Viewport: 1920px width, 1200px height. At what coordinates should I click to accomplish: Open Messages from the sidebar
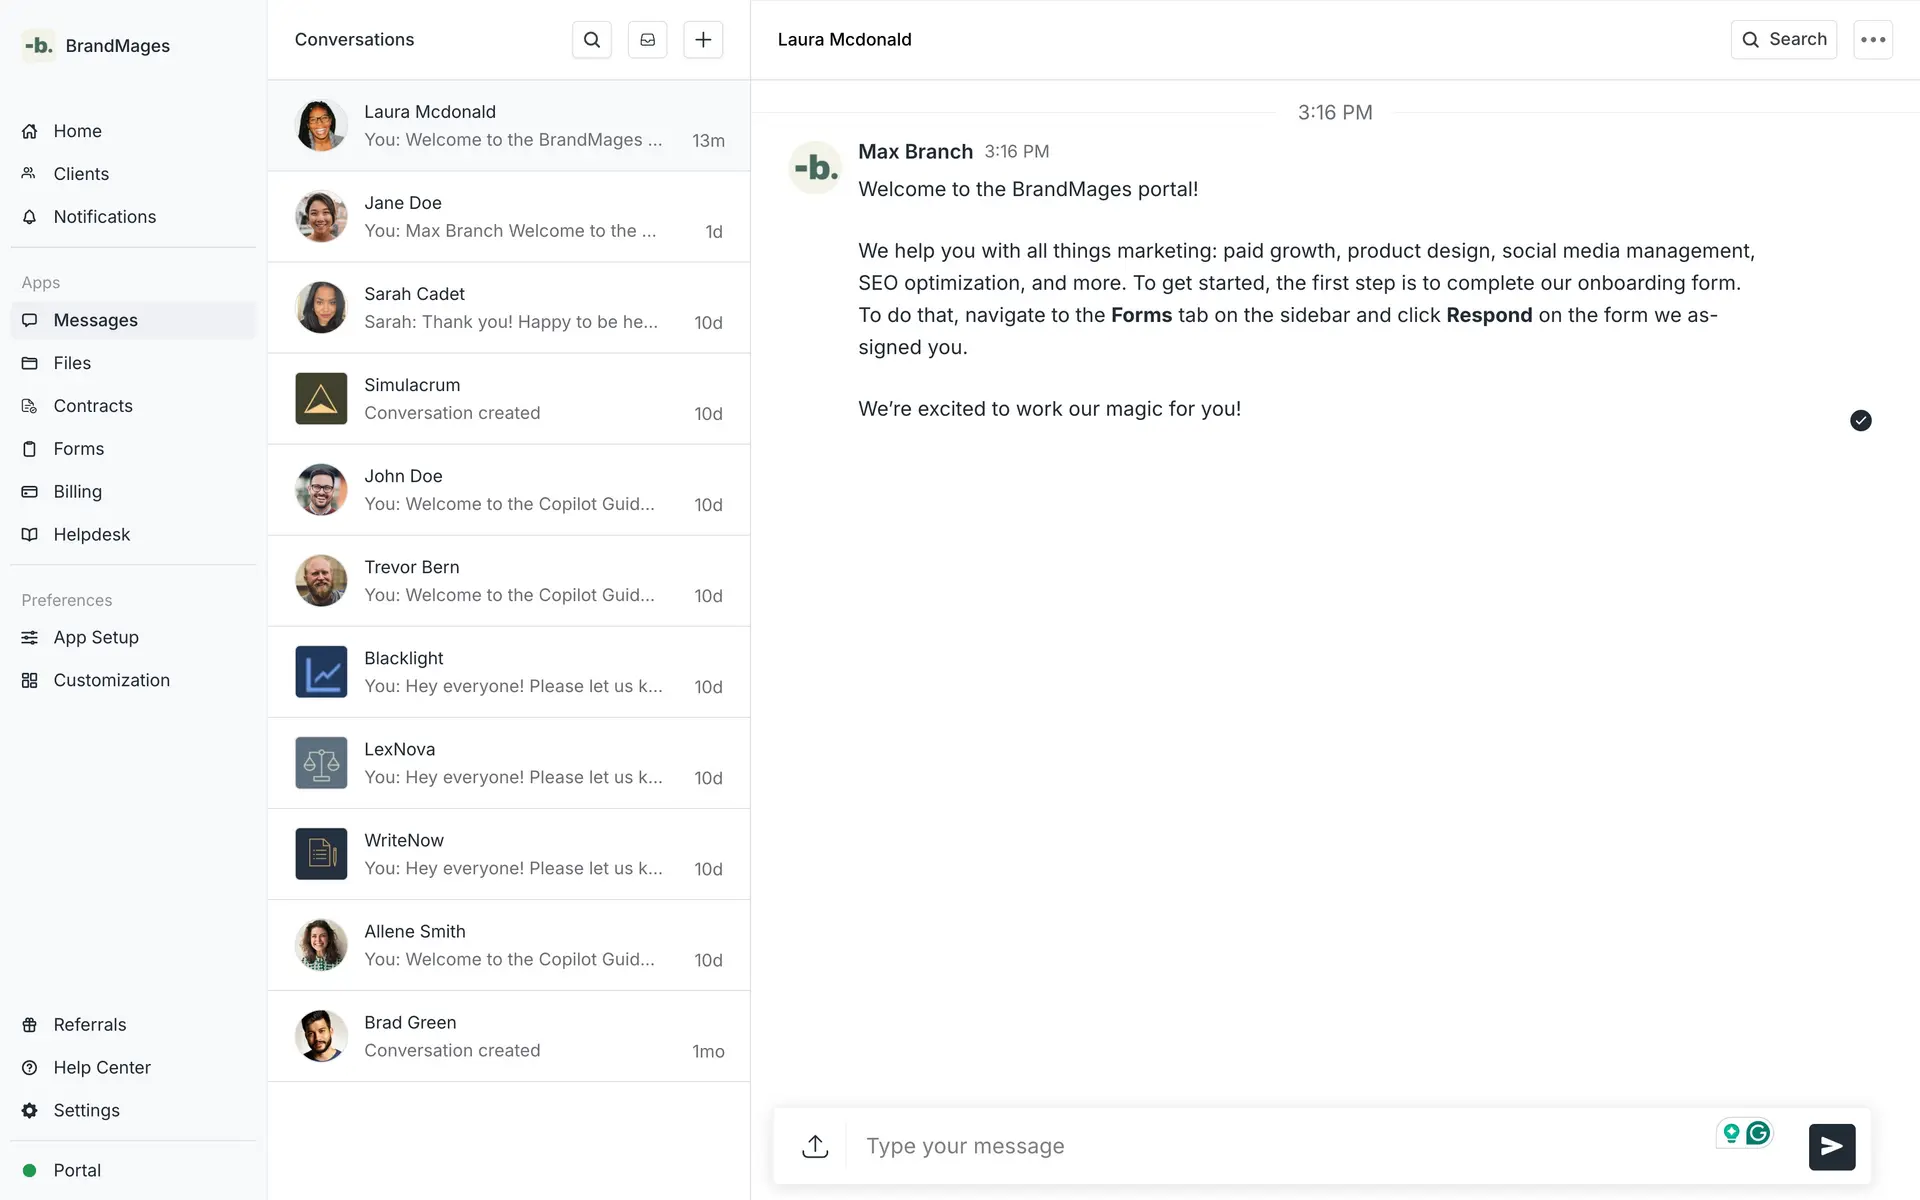(x=95, y=320)
